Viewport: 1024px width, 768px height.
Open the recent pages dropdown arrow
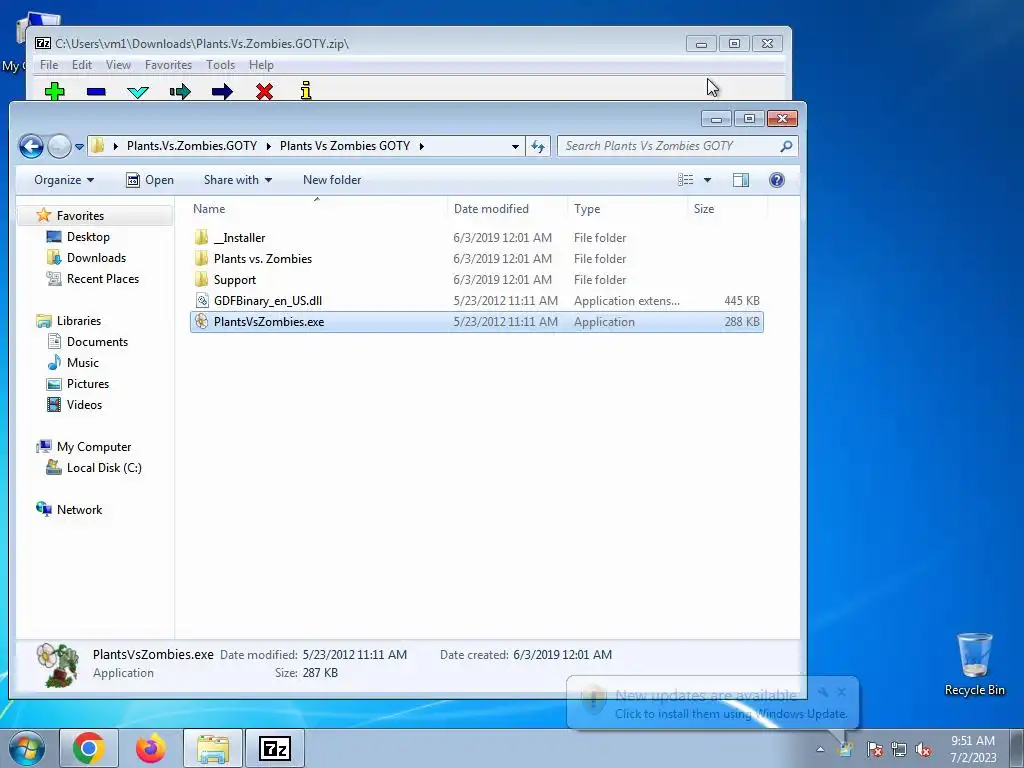coord(79,147)
